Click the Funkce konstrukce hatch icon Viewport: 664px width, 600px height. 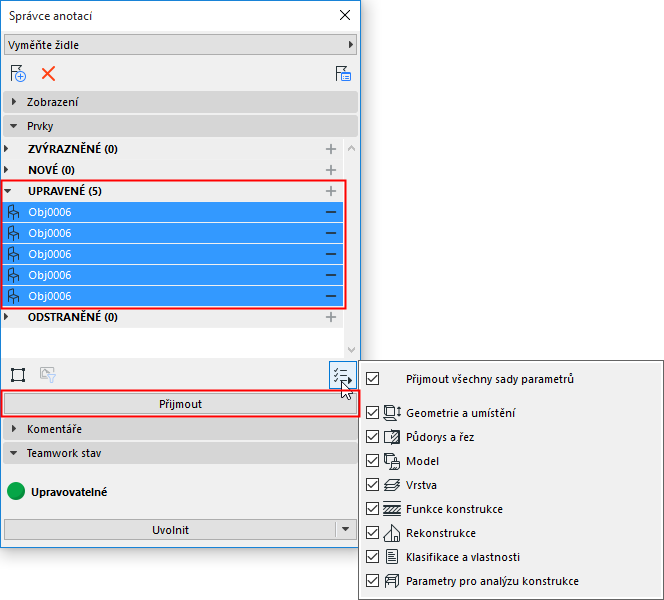(x=392, y=509)
